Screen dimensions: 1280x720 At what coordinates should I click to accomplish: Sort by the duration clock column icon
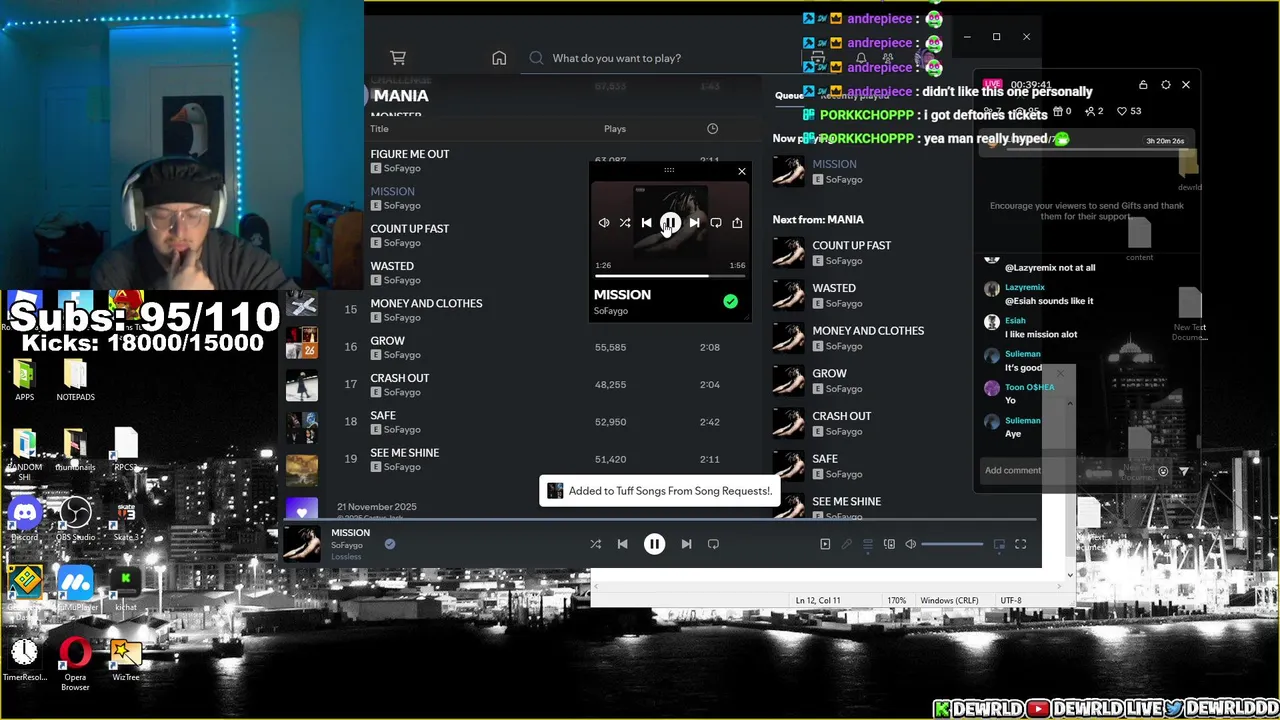(x=712, y=129)
